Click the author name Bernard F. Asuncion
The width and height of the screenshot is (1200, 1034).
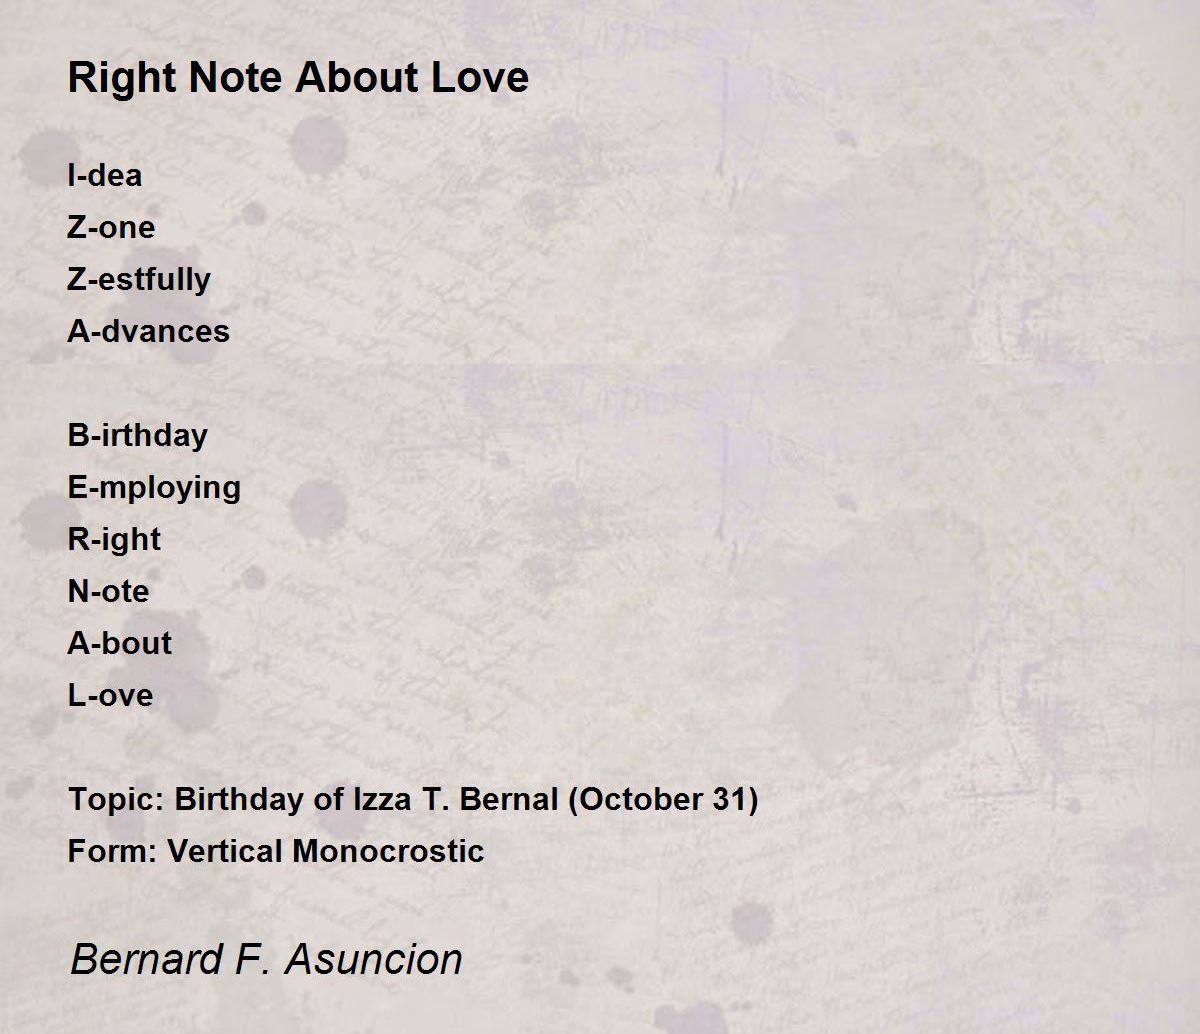(266, 959)
